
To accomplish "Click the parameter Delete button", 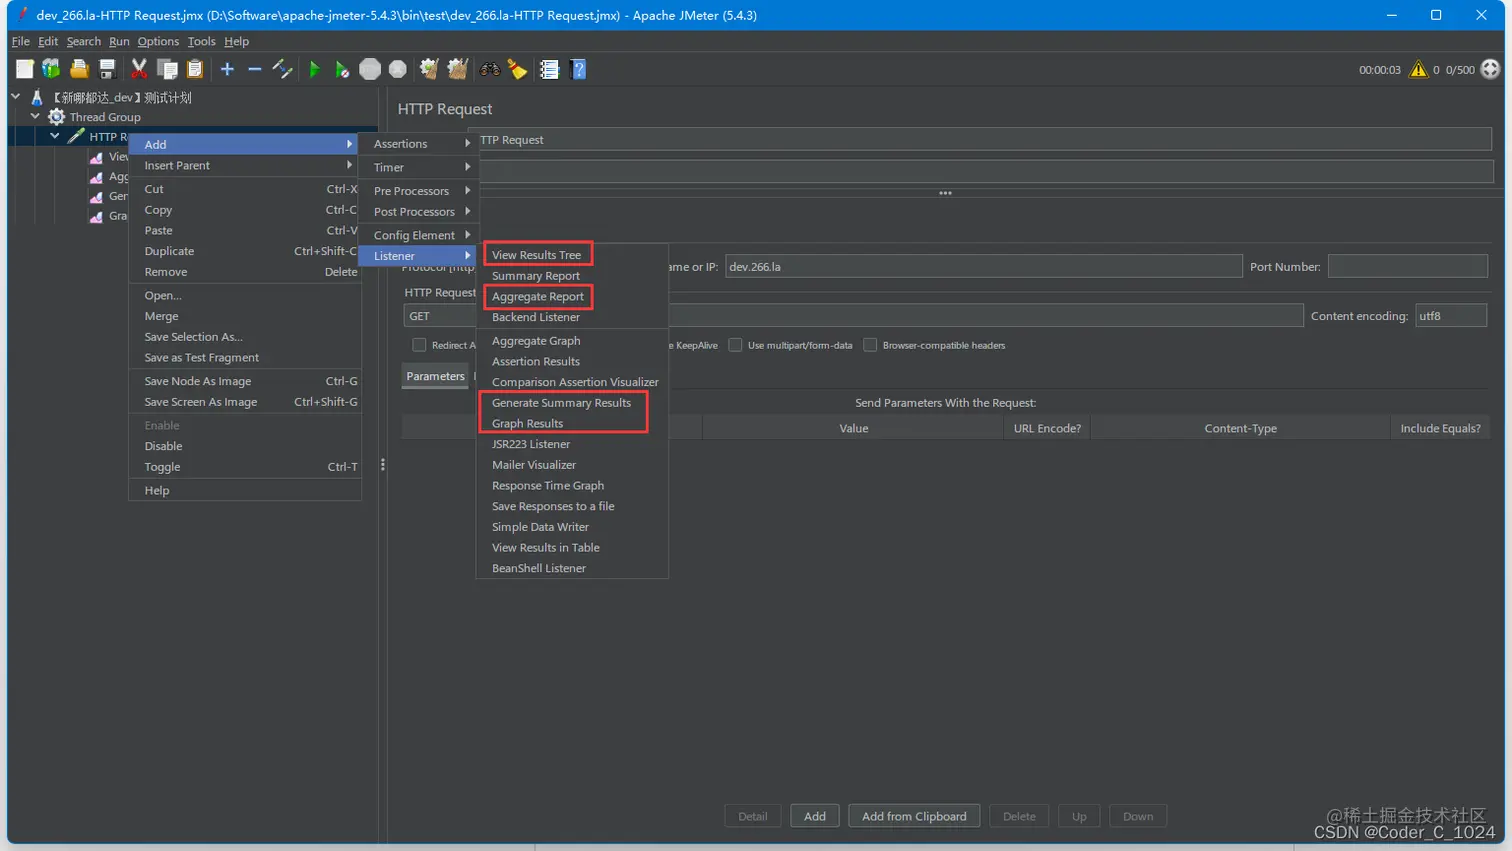I will pyautogui.click(x=1019, y=816).
